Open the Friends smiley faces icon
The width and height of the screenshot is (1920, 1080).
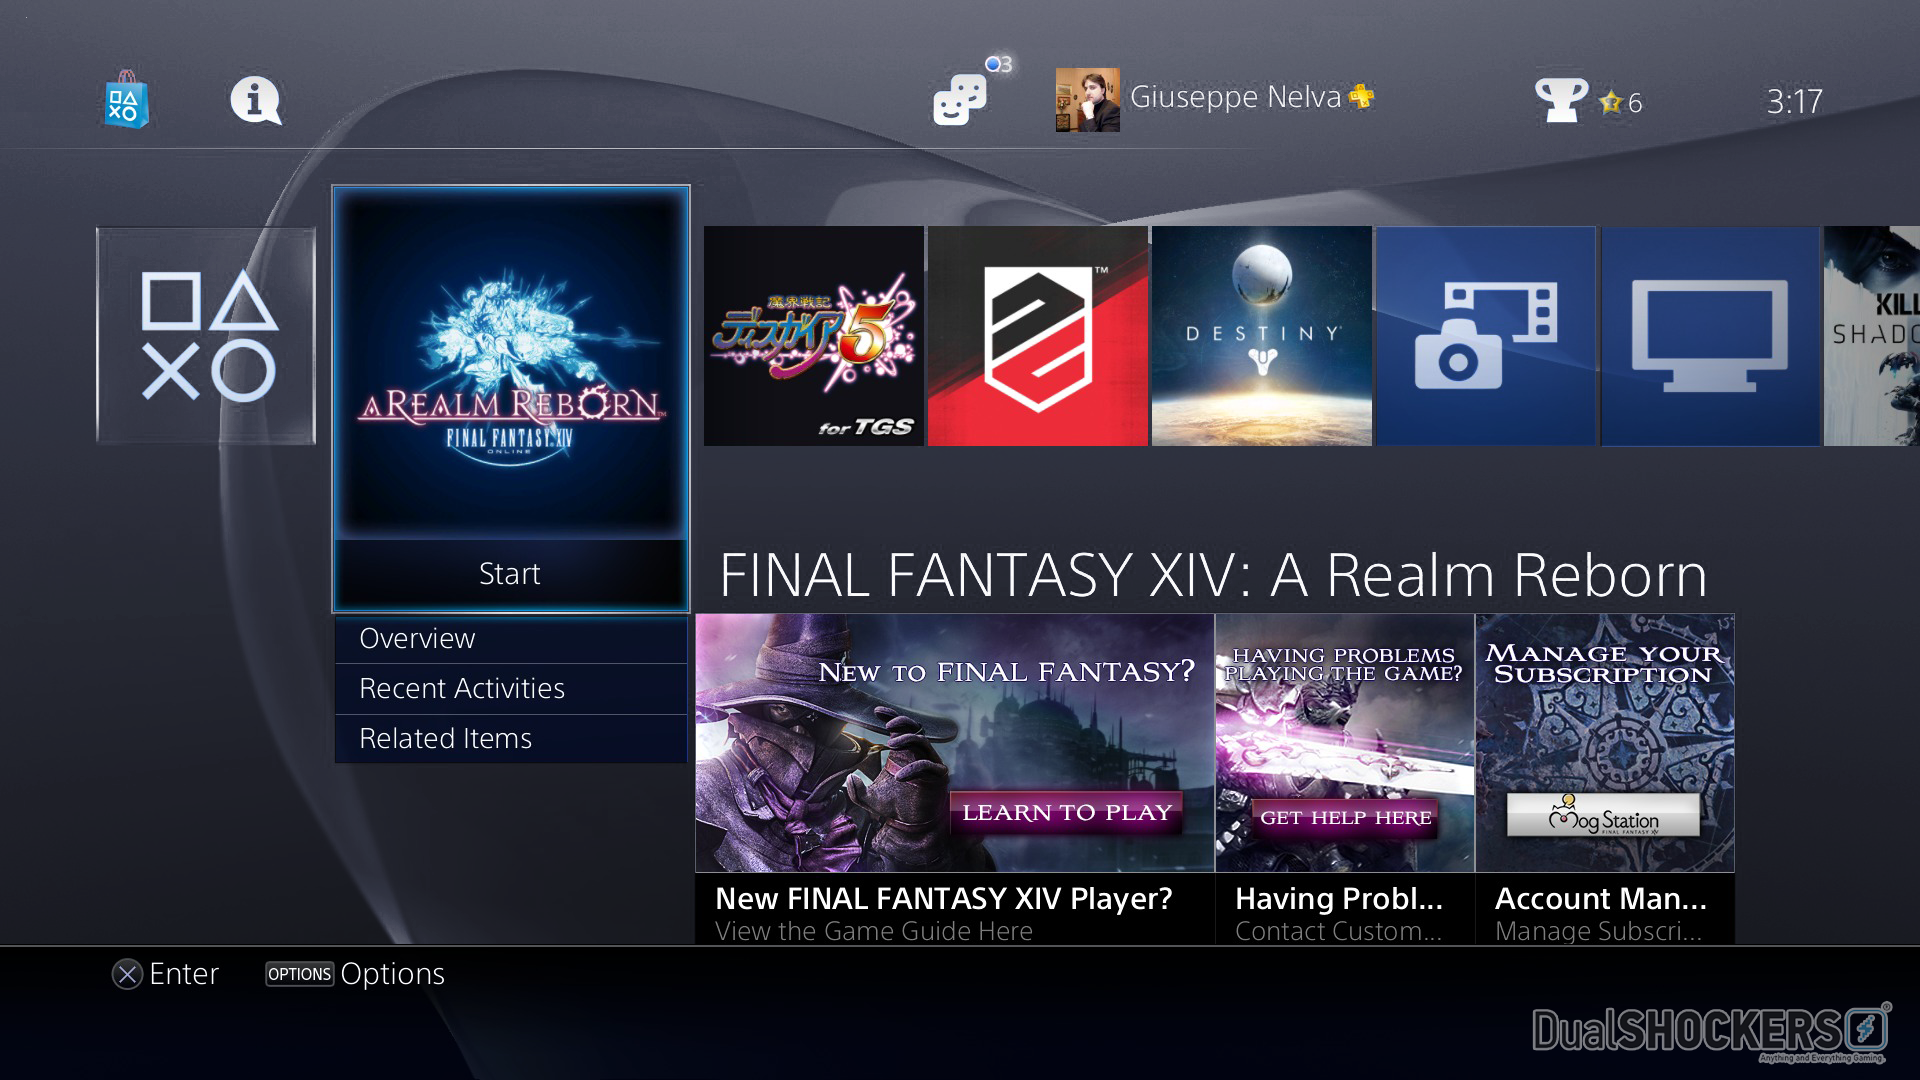tap(960, 100)
